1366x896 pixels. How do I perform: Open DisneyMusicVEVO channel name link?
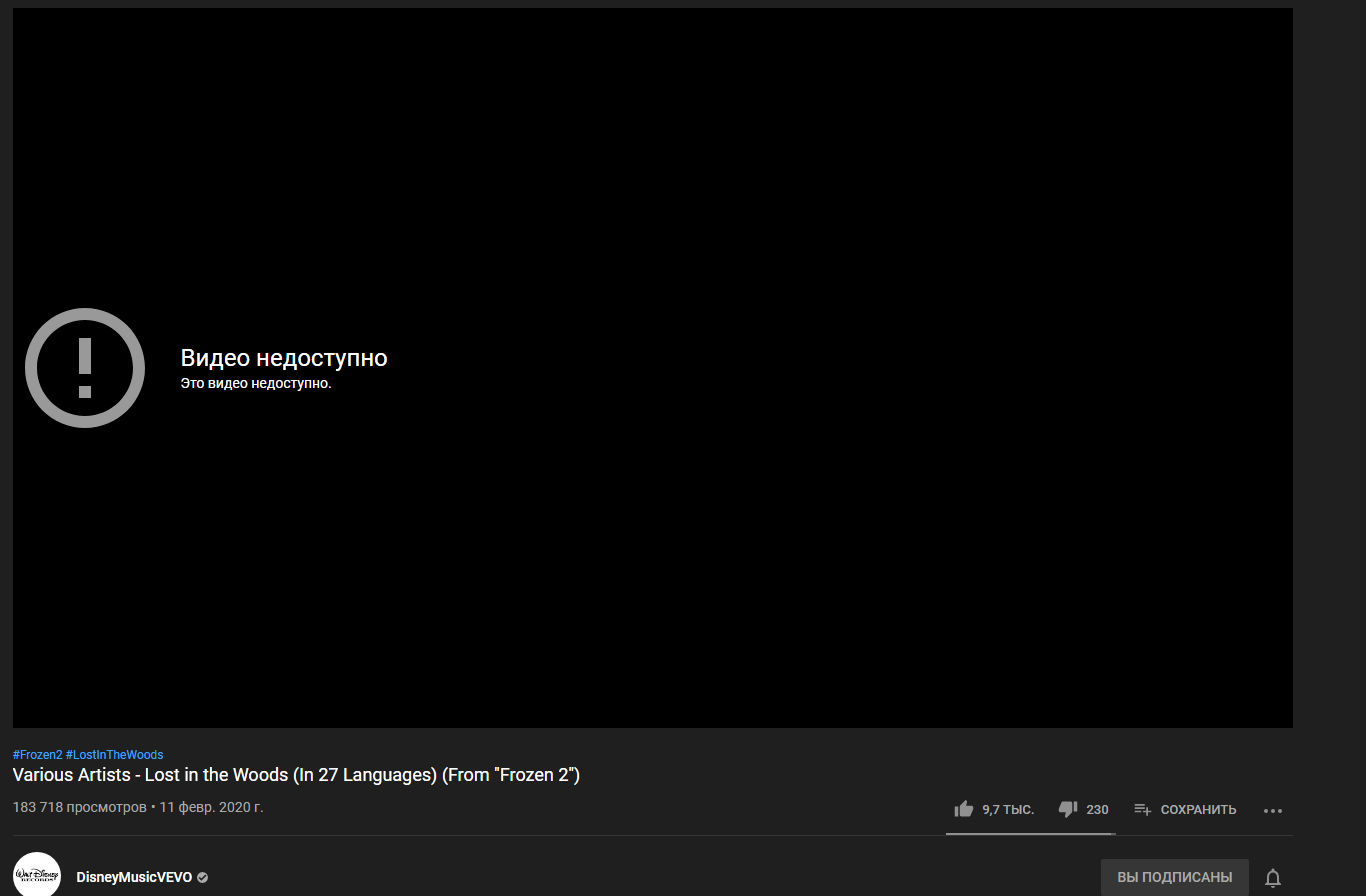pos(134,877)
